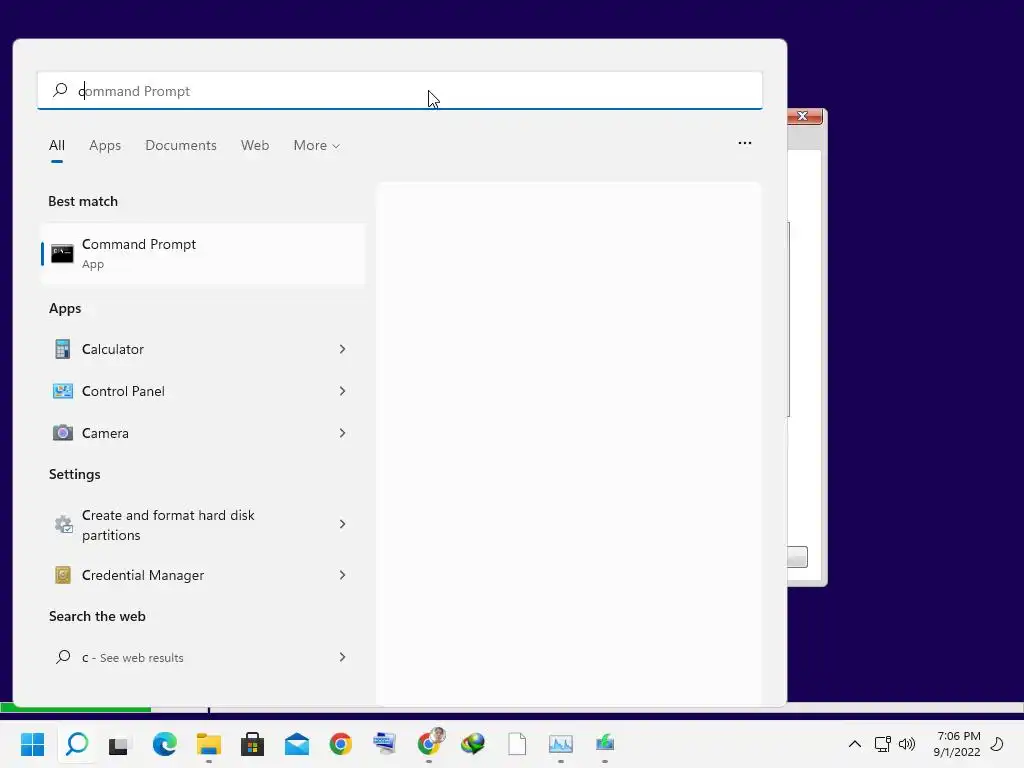
Task: Open the Control Panel result
Action: pyautogui.click(x=203, y=391)
